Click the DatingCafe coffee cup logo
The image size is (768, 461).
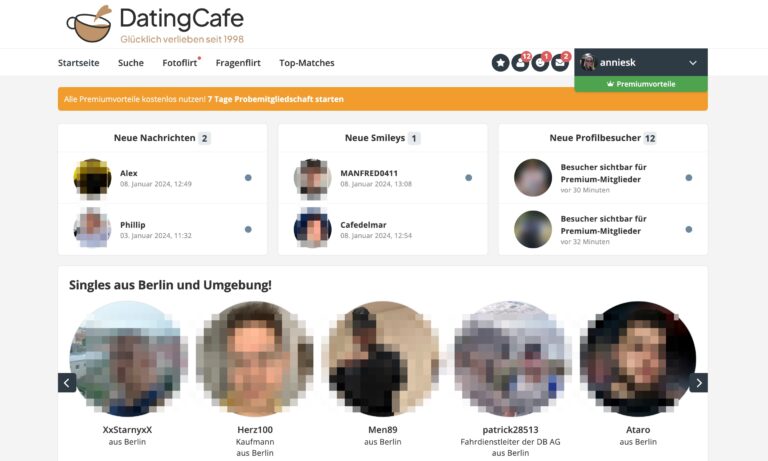[90, 24]
